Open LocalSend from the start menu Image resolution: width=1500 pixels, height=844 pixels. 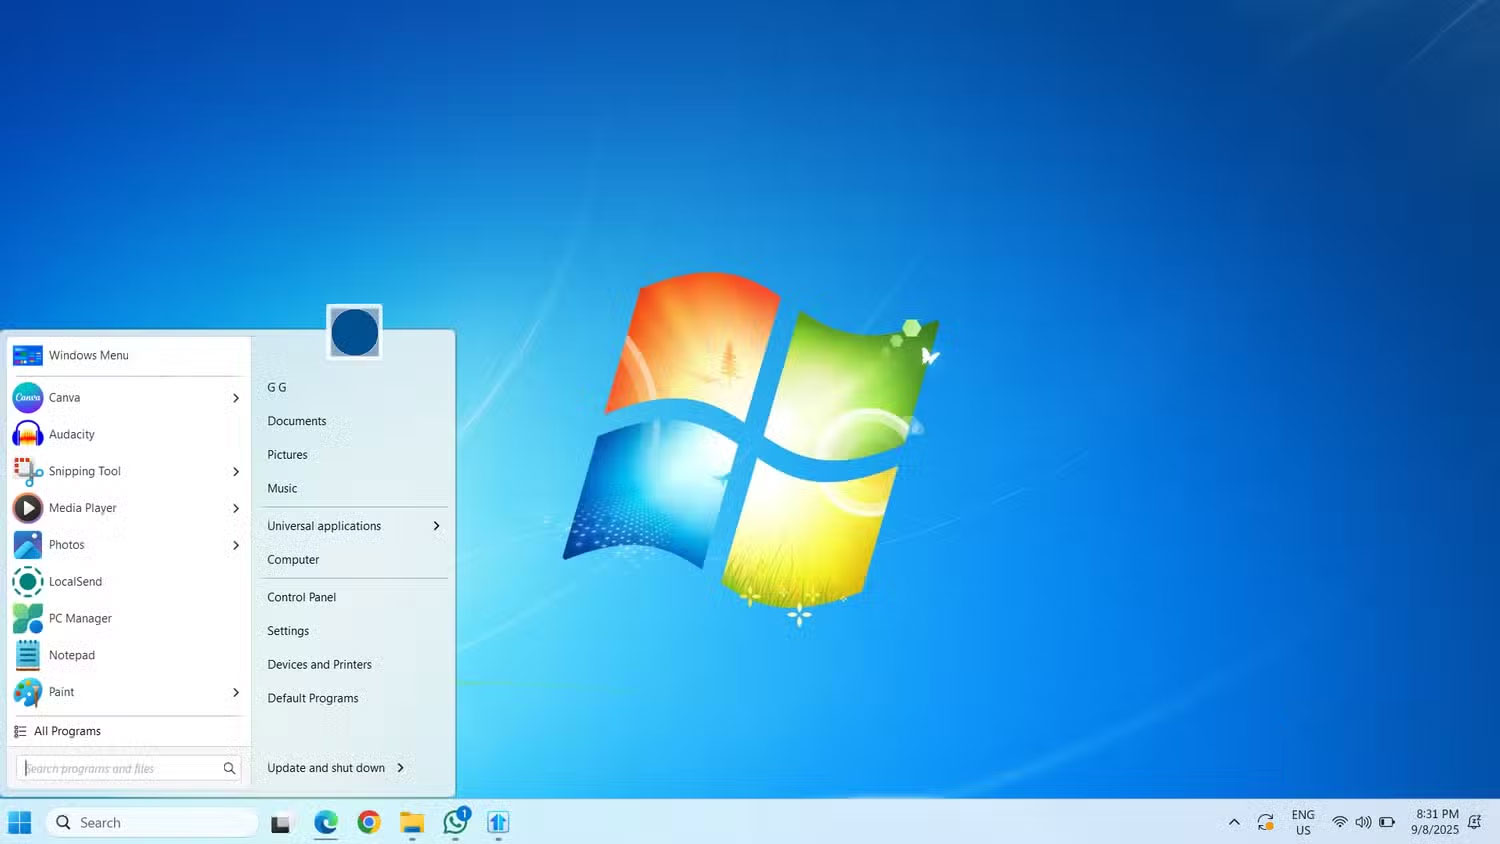tap(75, 581)
